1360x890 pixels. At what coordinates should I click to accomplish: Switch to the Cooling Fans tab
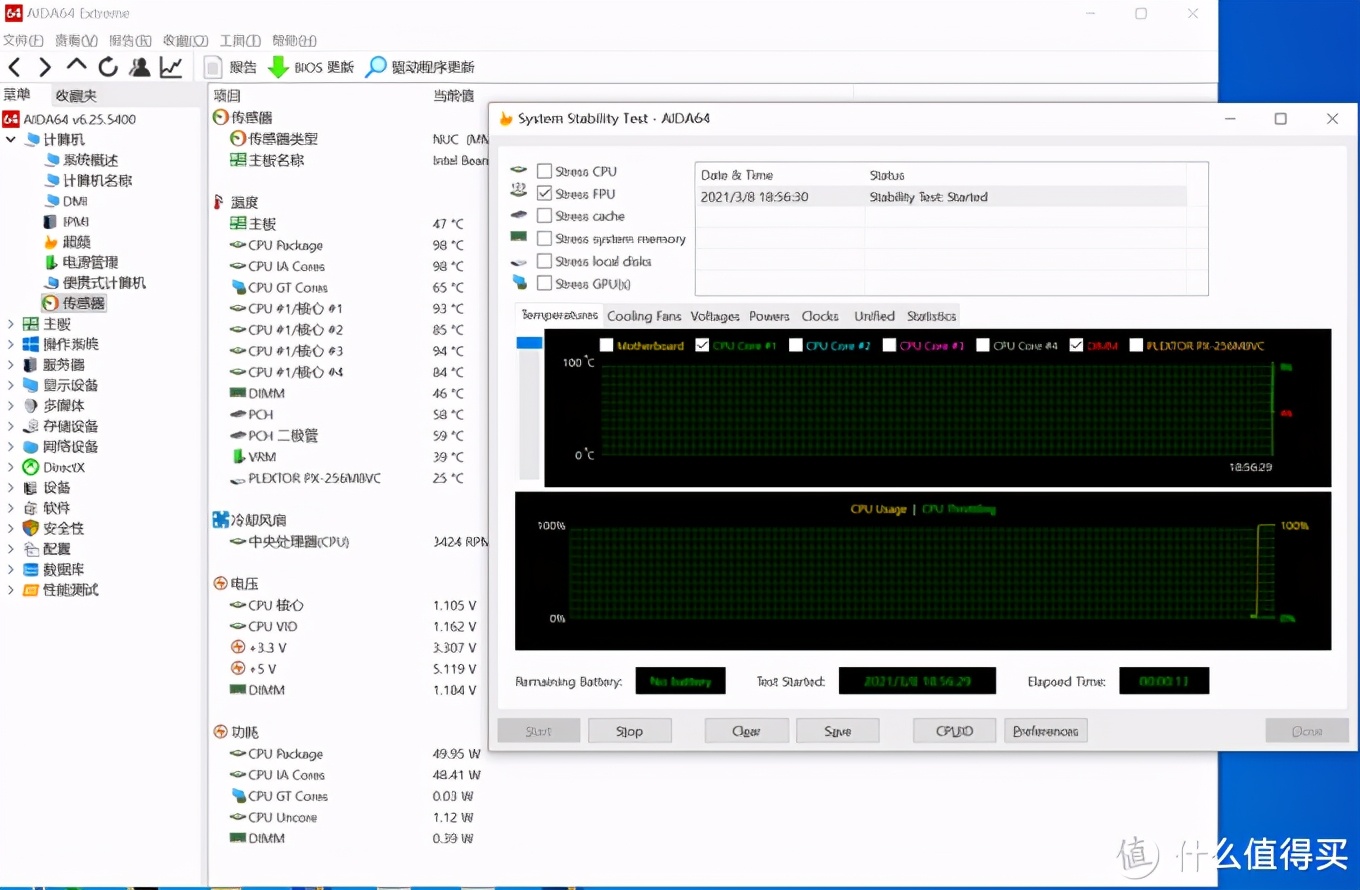(644, 316)
